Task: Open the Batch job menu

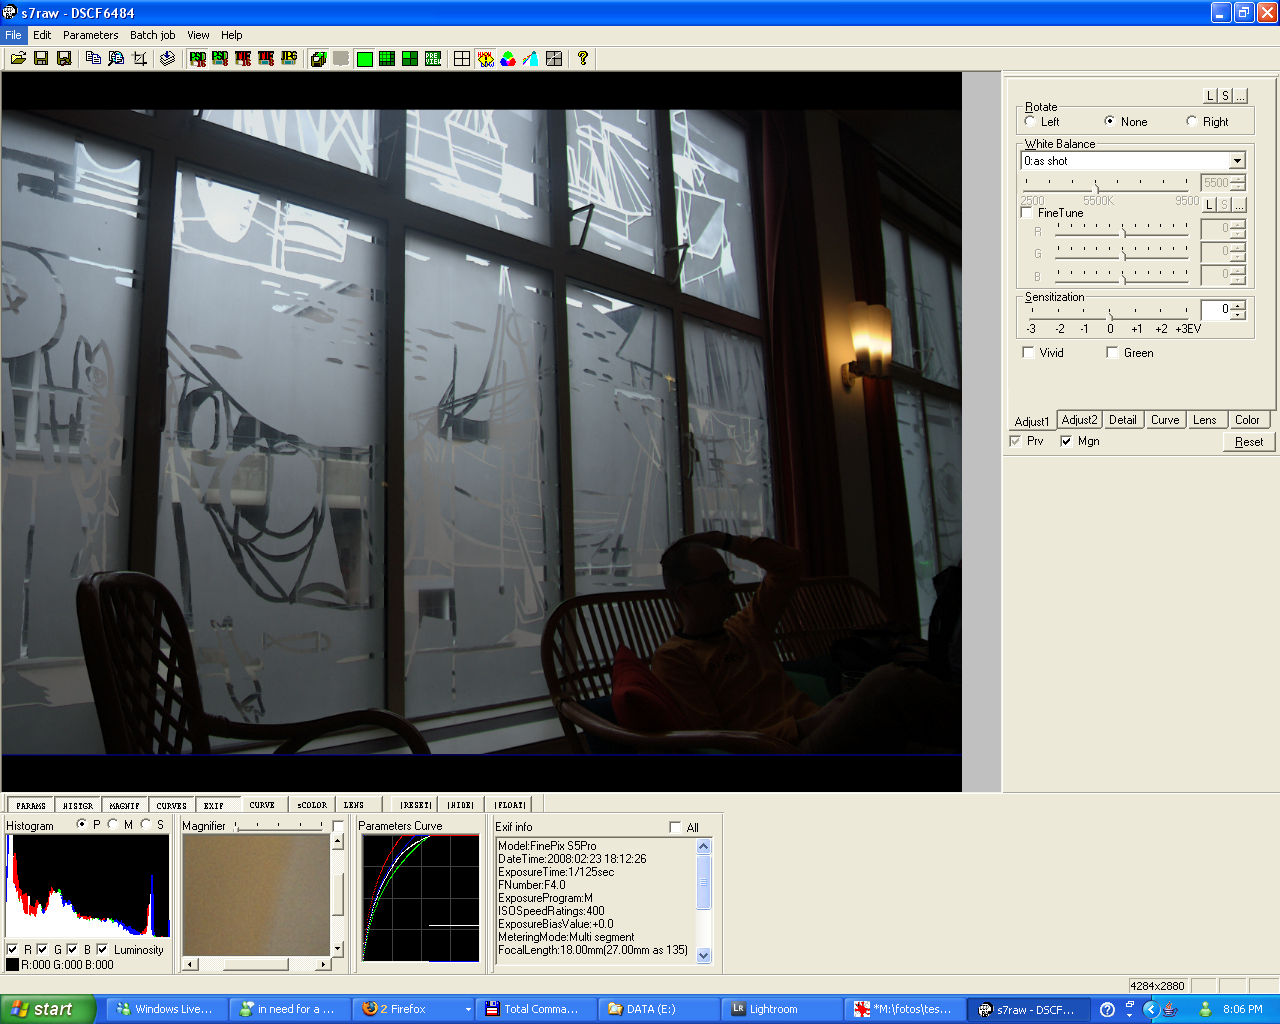Action: click(152, 35)
